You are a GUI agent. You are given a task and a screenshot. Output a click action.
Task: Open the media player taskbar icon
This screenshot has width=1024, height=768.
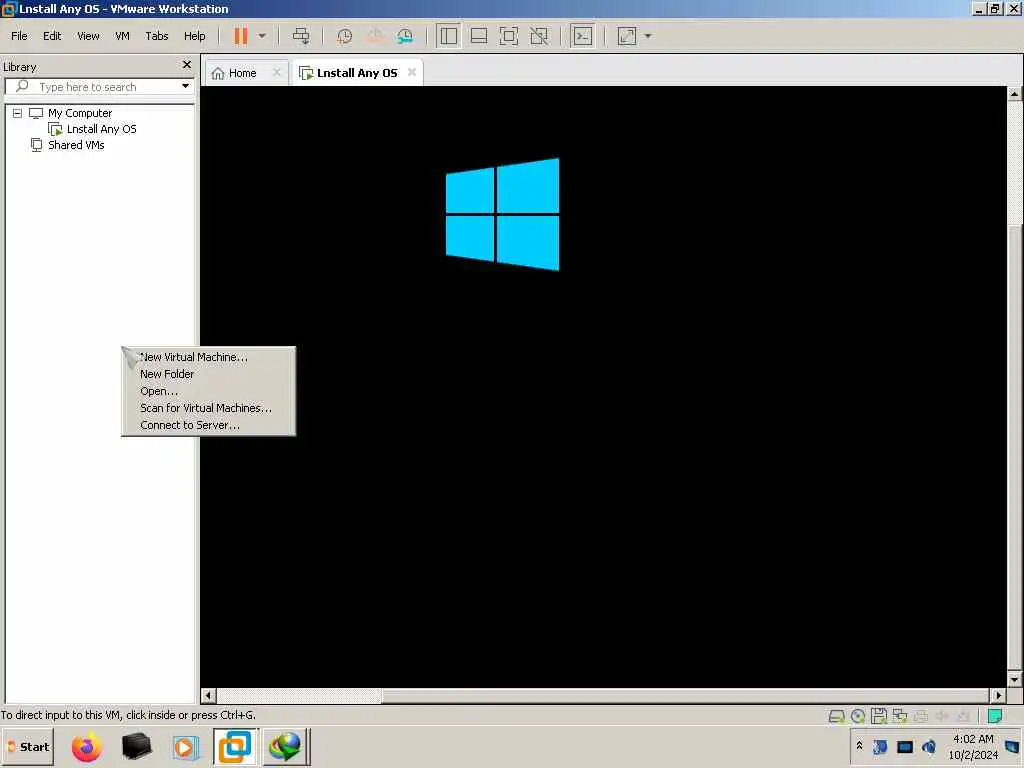point(185,747)
